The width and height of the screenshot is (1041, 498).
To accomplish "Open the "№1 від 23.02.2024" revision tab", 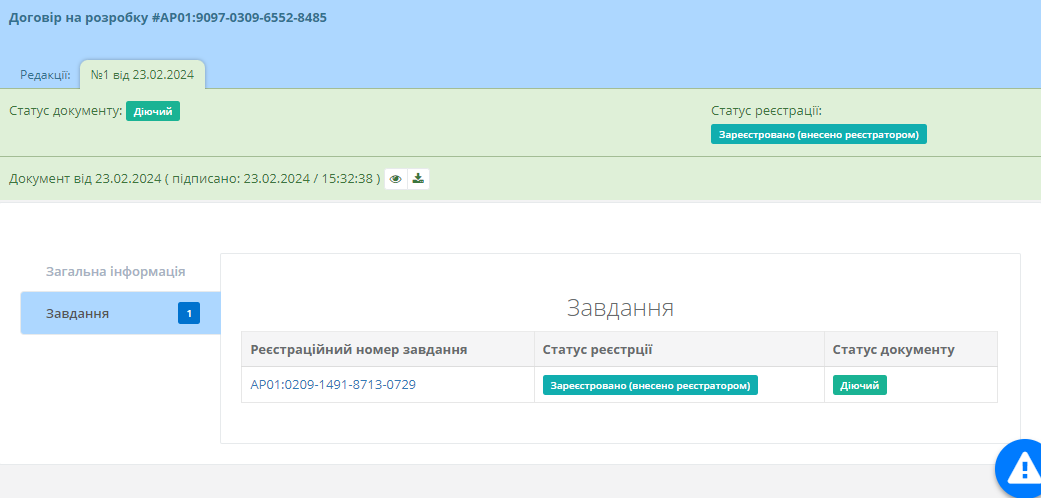I will [142, 74].
